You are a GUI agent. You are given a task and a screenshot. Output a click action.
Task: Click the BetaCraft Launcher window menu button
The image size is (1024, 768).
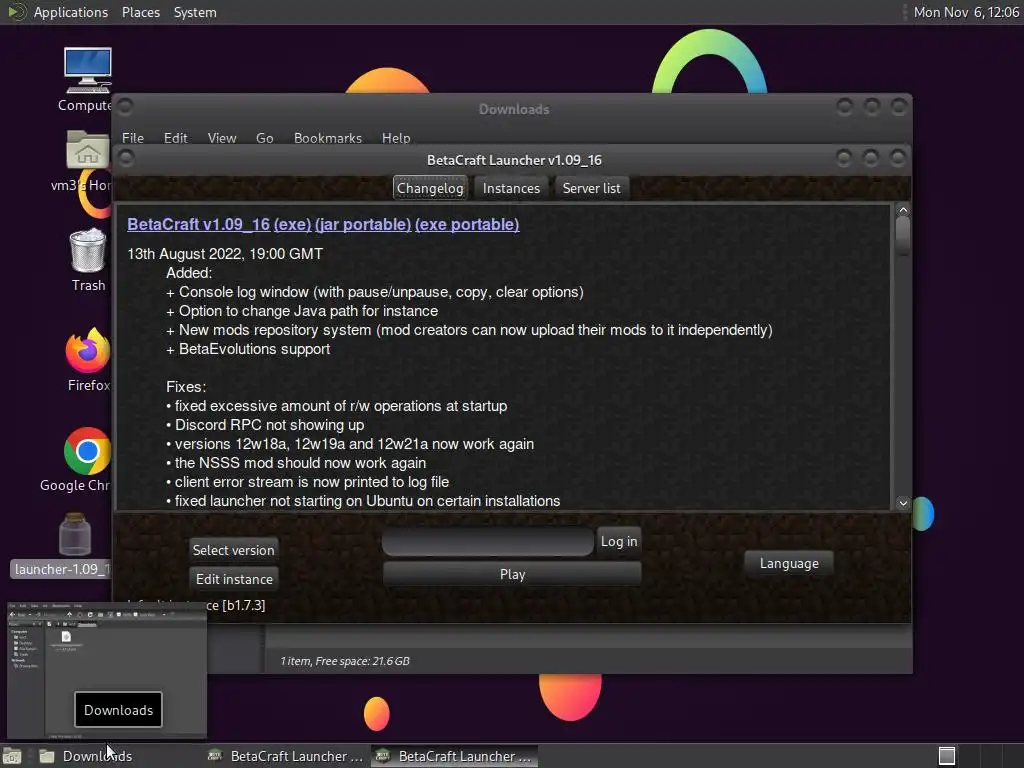[126, 158]
